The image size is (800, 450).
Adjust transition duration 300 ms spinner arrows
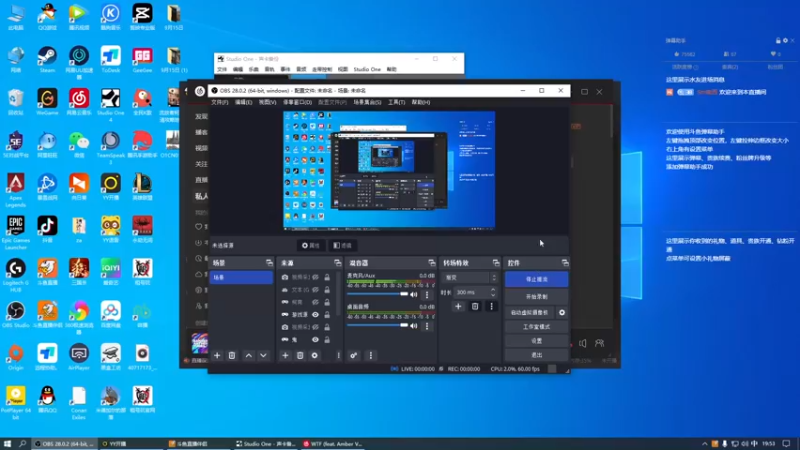493,292
